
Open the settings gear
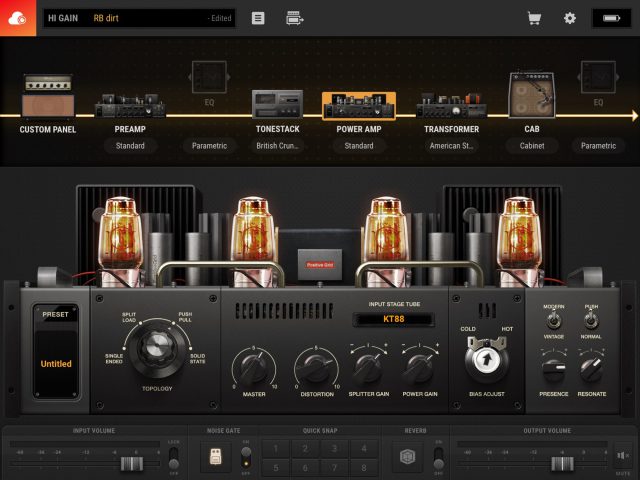click(x=570, y=18)
